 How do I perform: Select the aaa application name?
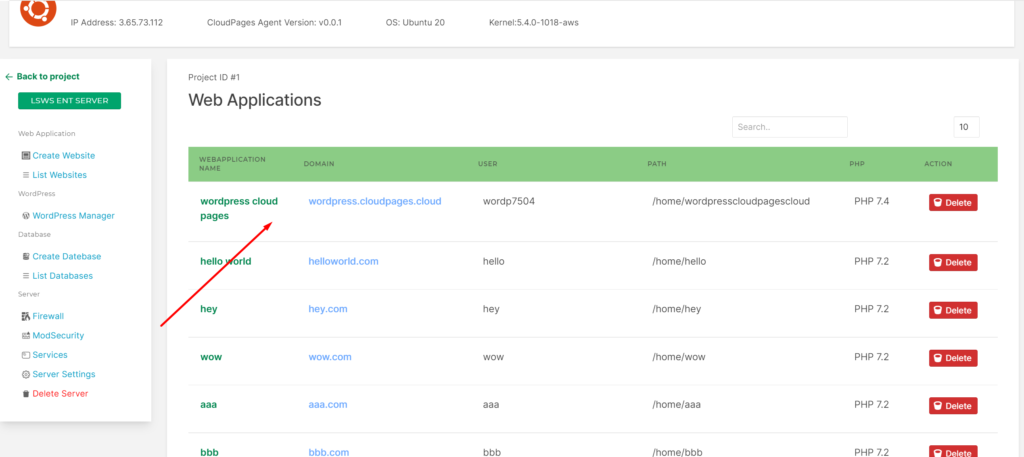(x=208, y=404)
